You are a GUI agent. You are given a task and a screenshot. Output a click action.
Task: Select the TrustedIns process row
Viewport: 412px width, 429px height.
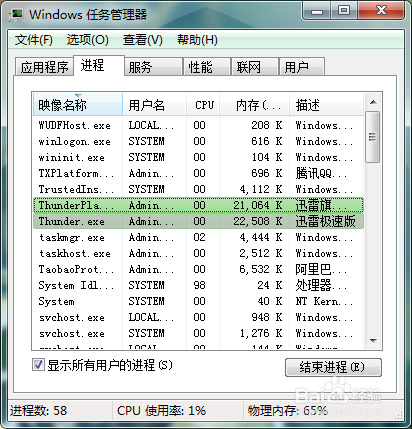(198, 189)
